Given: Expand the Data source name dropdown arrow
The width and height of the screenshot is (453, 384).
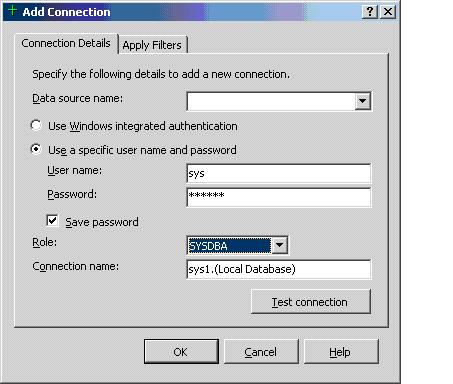Looking at the screenshot, I should tap(362, 101).
